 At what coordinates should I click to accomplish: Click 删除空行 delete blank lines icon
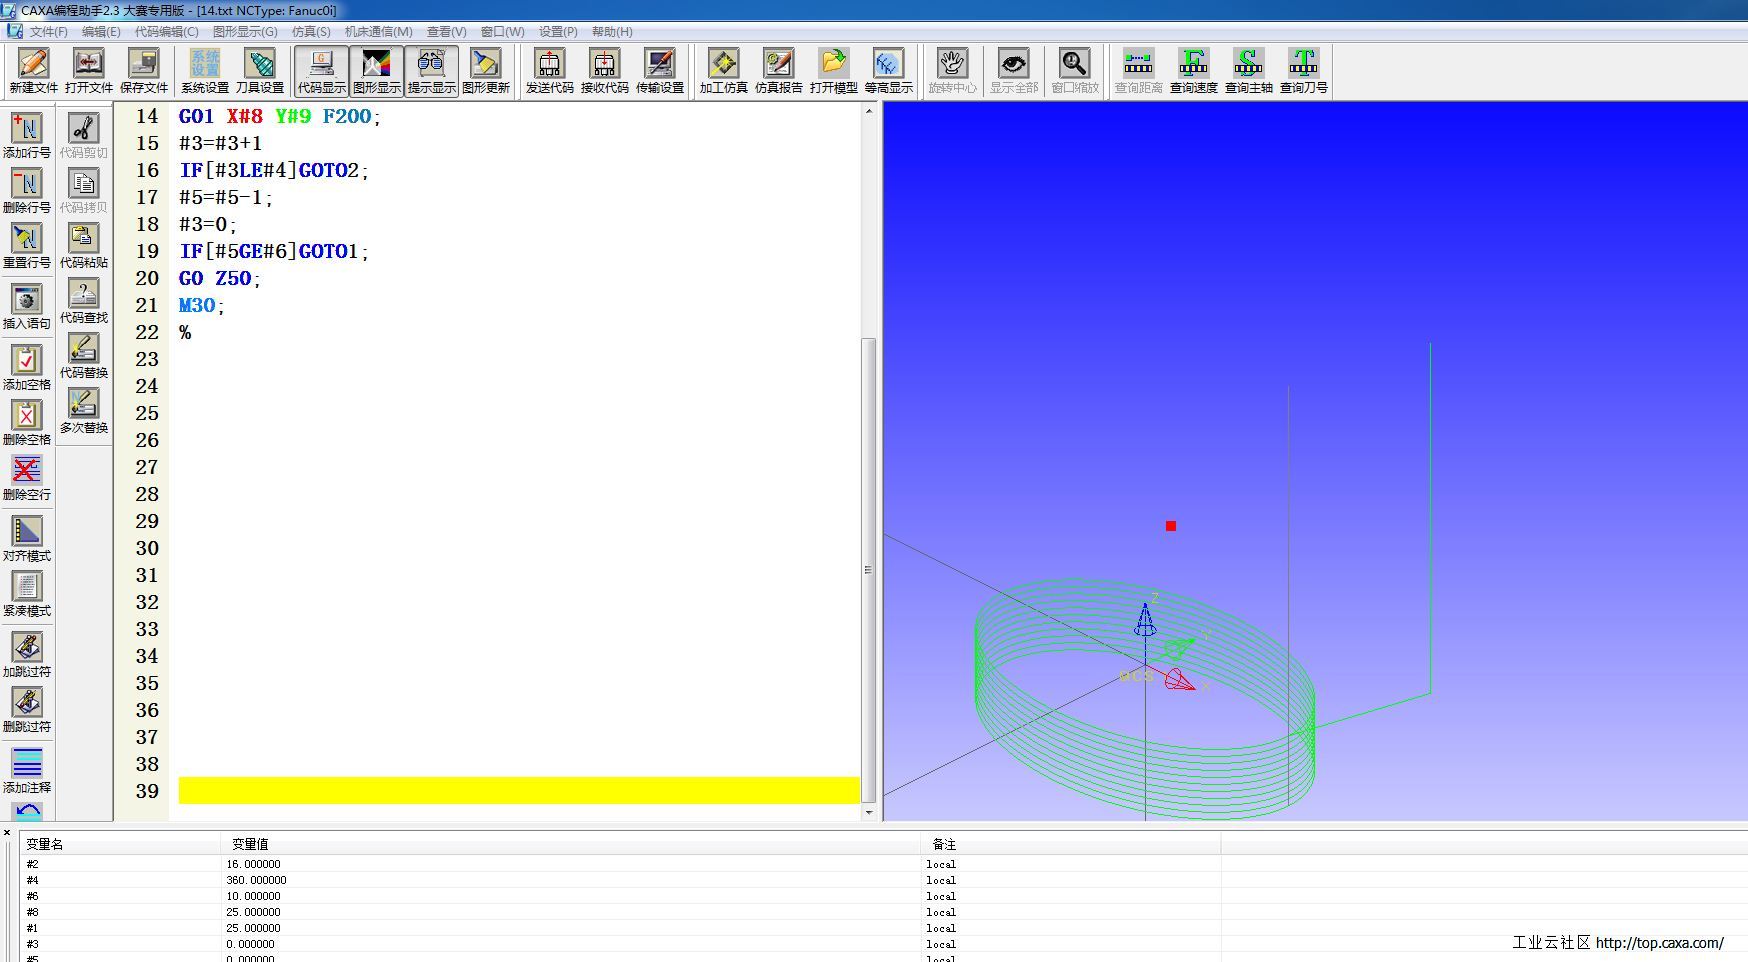tap(26, 478)
